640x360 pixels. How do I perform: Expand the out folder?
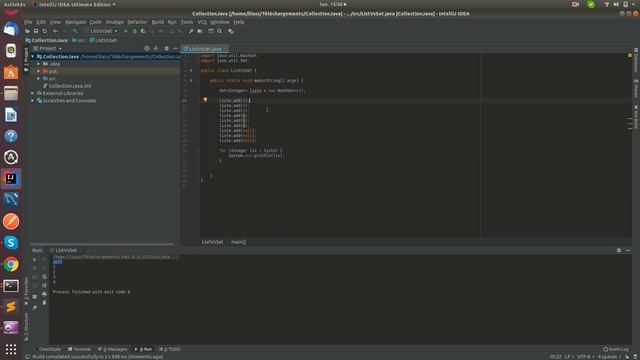coord(39,71)
